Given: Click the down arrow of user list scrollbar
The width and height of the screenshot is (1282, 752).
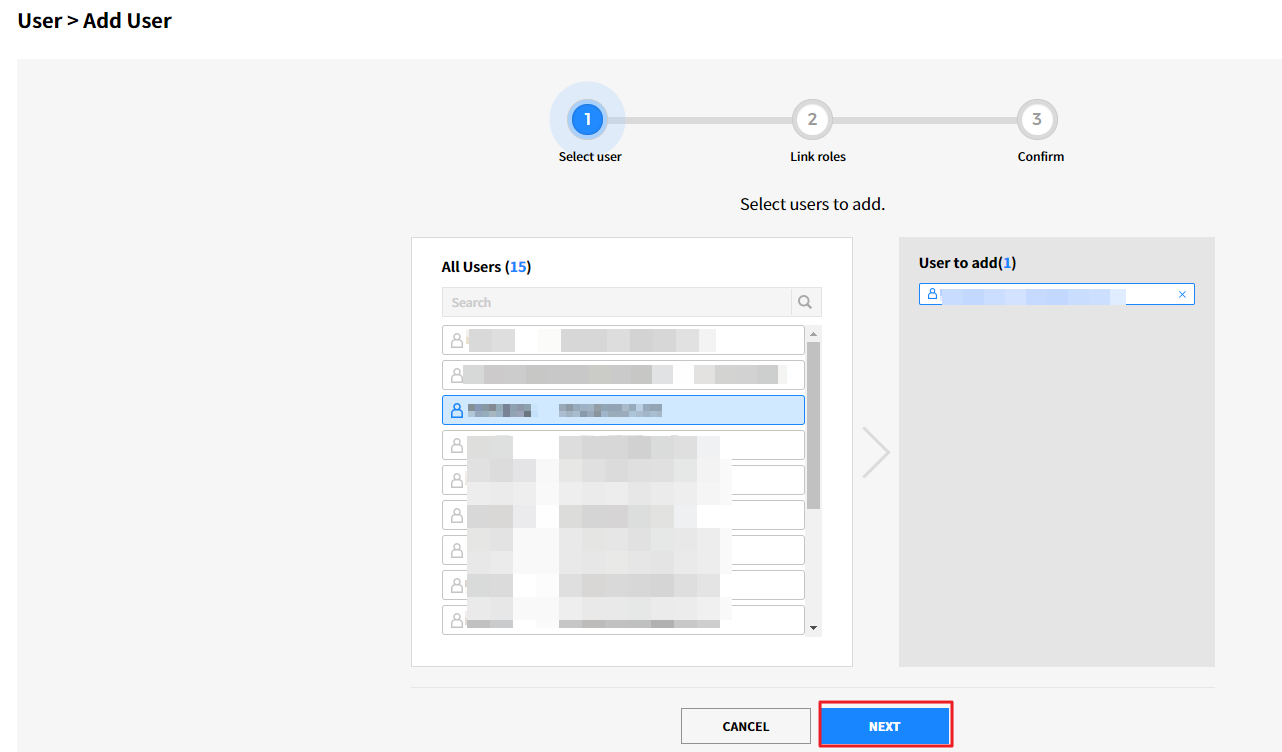Looking at the screenshot, I should pyautogui.click(x=813, y=628).
